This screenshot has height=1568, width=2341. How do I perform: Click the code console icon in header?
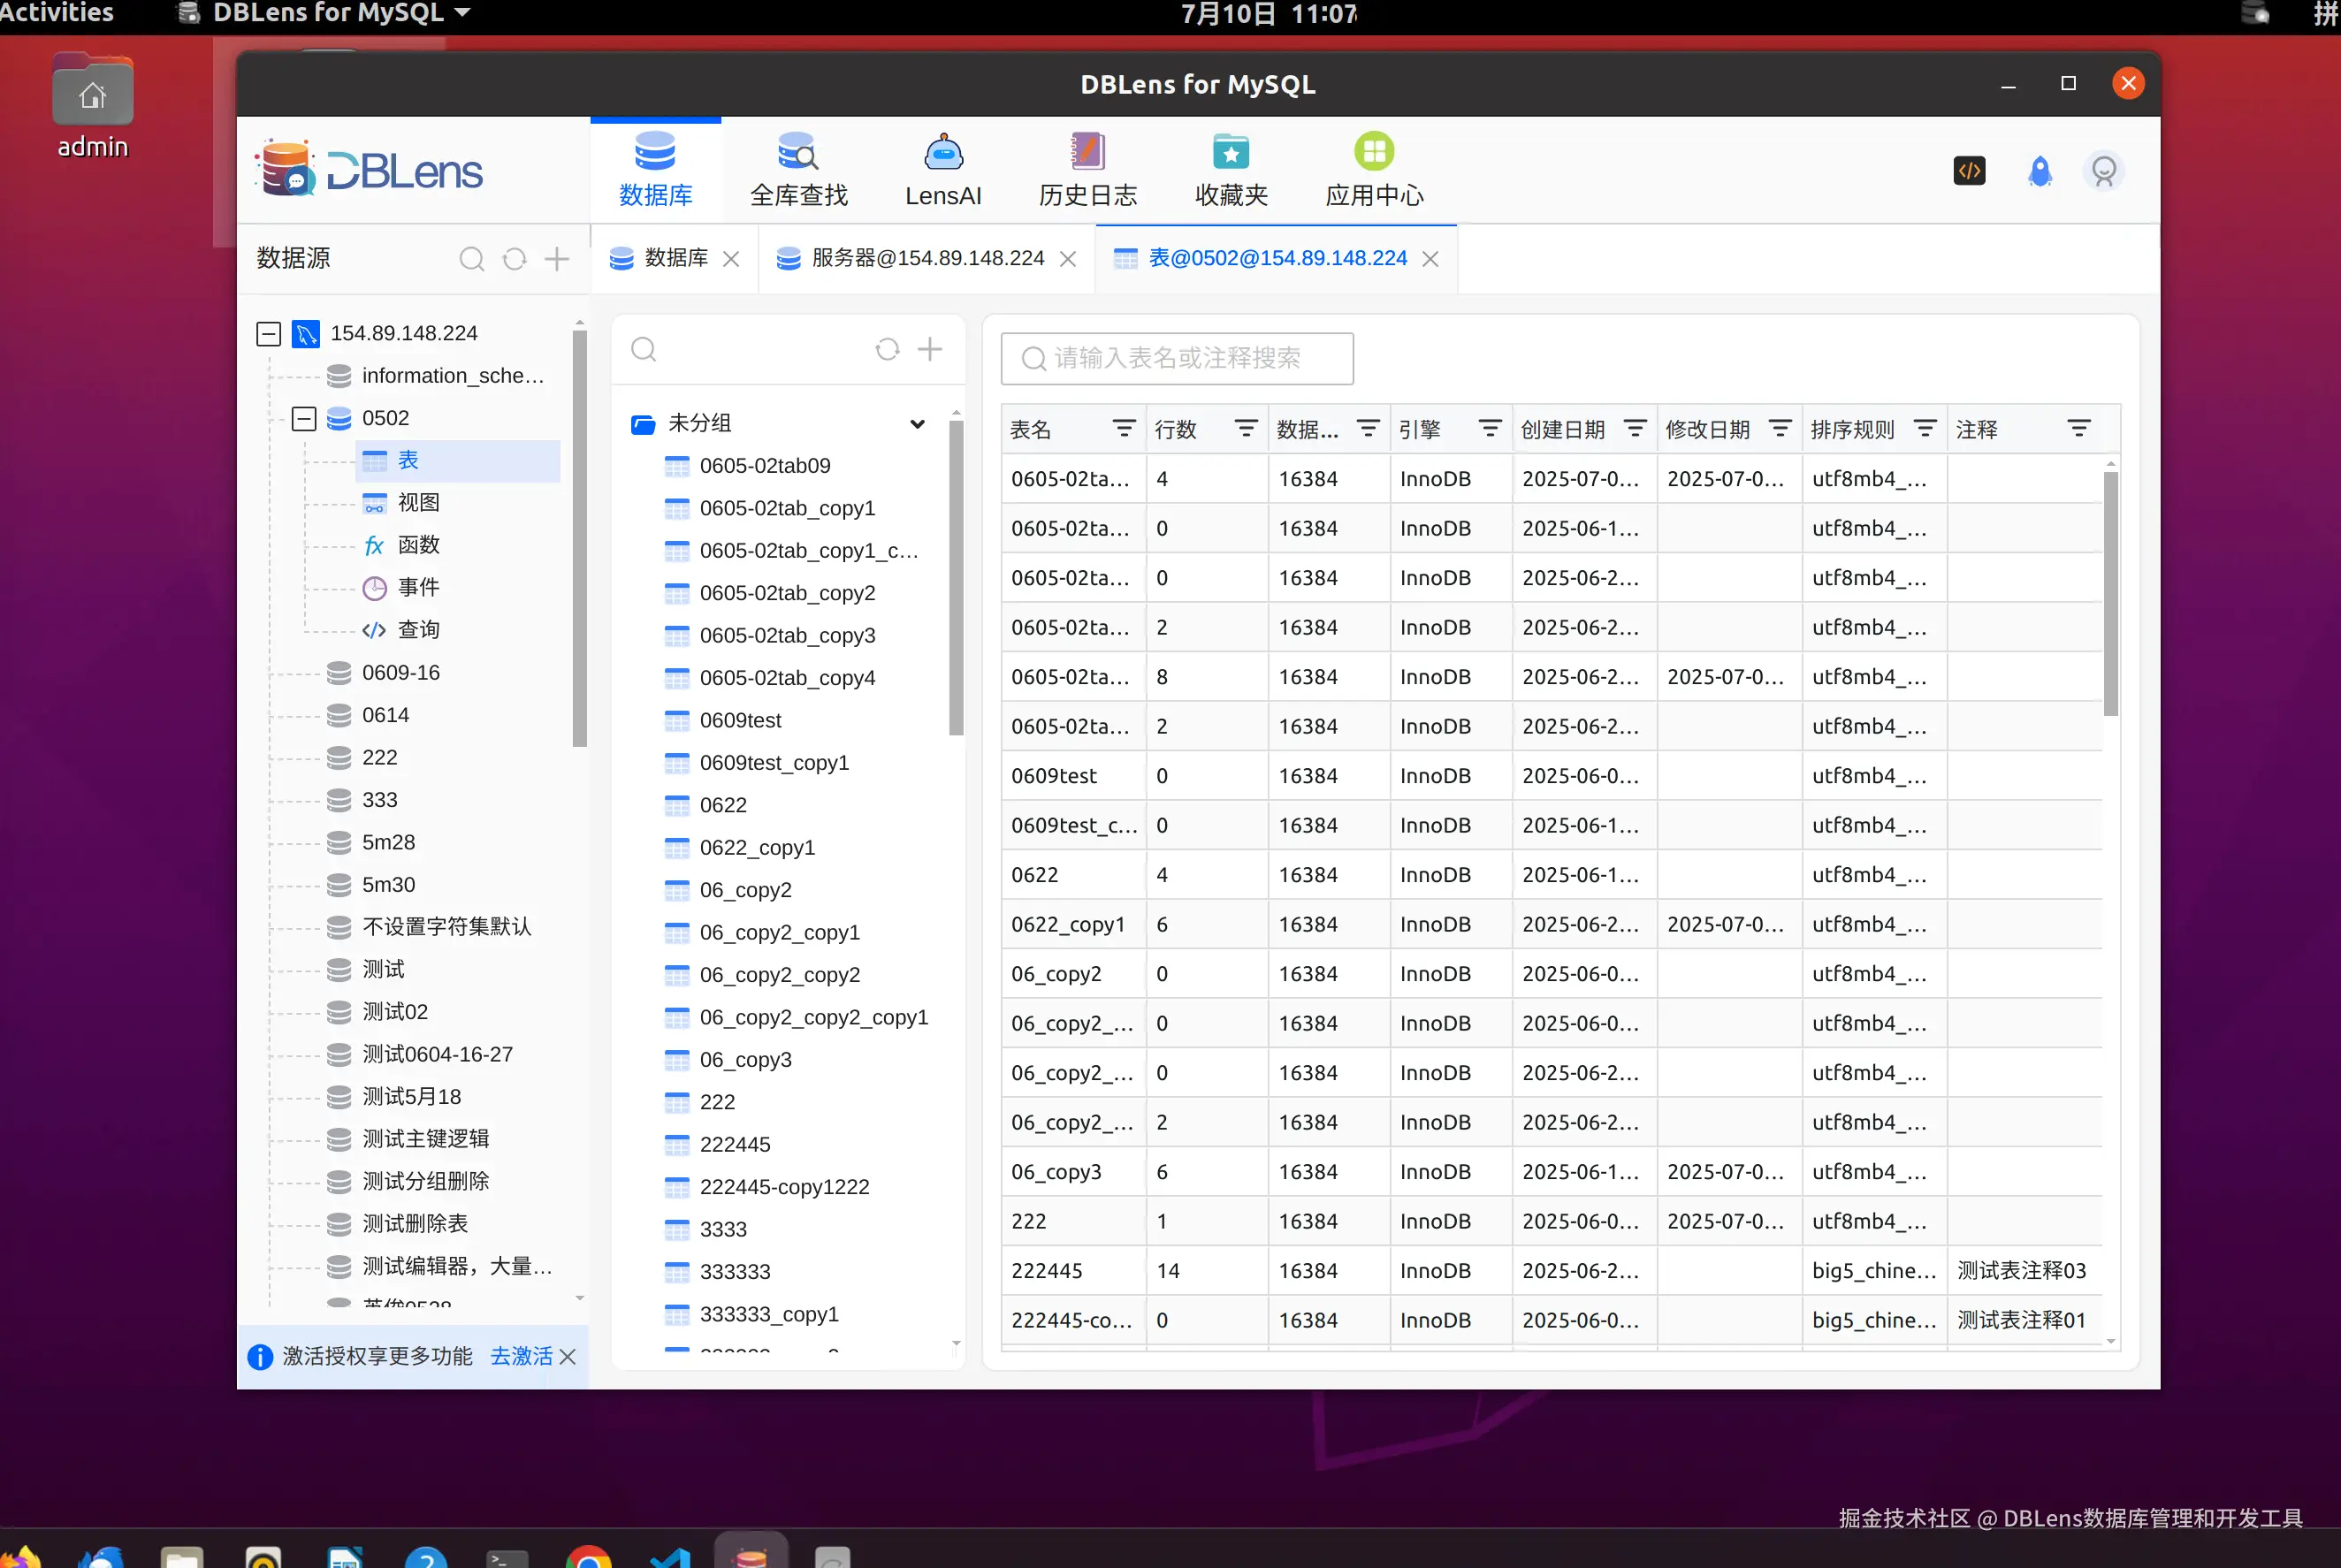[1969, 171]
